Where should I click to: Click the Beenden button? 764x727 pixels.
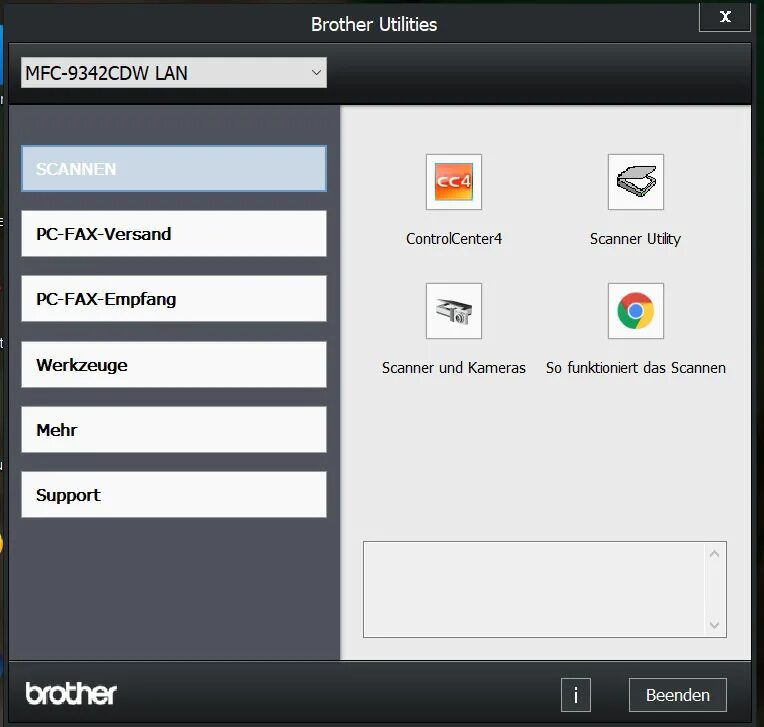pyautogui.click(x=677, y=695)
